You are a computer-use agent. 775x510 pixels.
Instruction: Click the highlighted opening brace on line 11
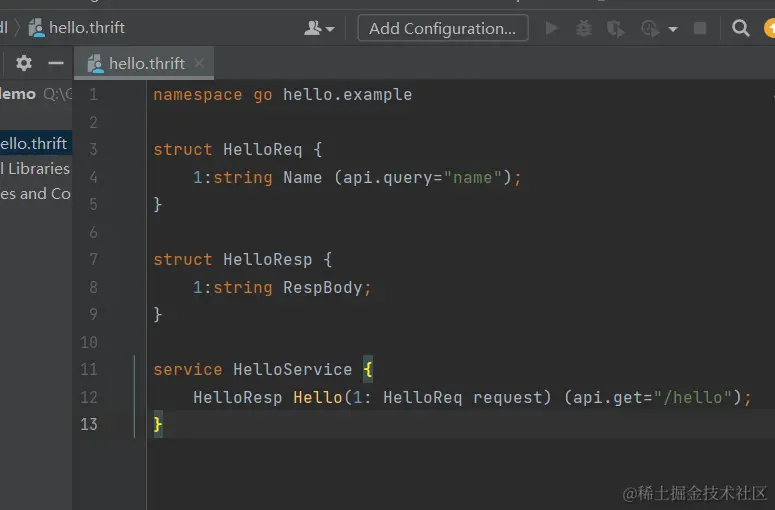(368, 369)
